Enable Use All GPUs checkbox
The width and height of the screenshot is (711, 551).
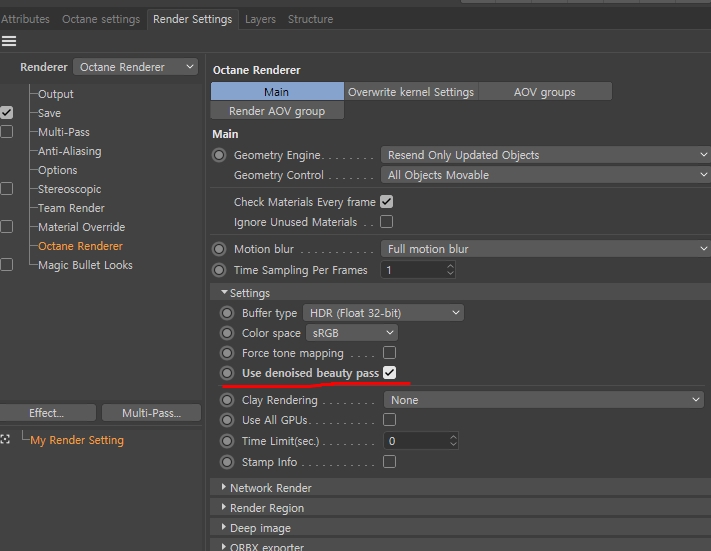click(x=390, y=419)
